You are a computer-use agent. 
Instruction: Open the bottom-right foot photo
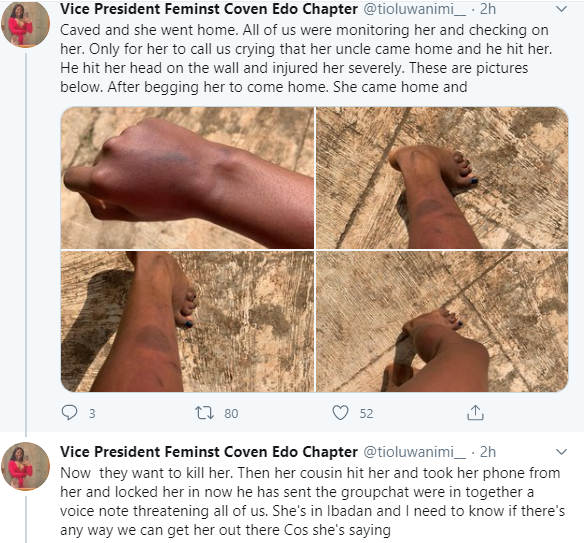[x=442, y=321]
